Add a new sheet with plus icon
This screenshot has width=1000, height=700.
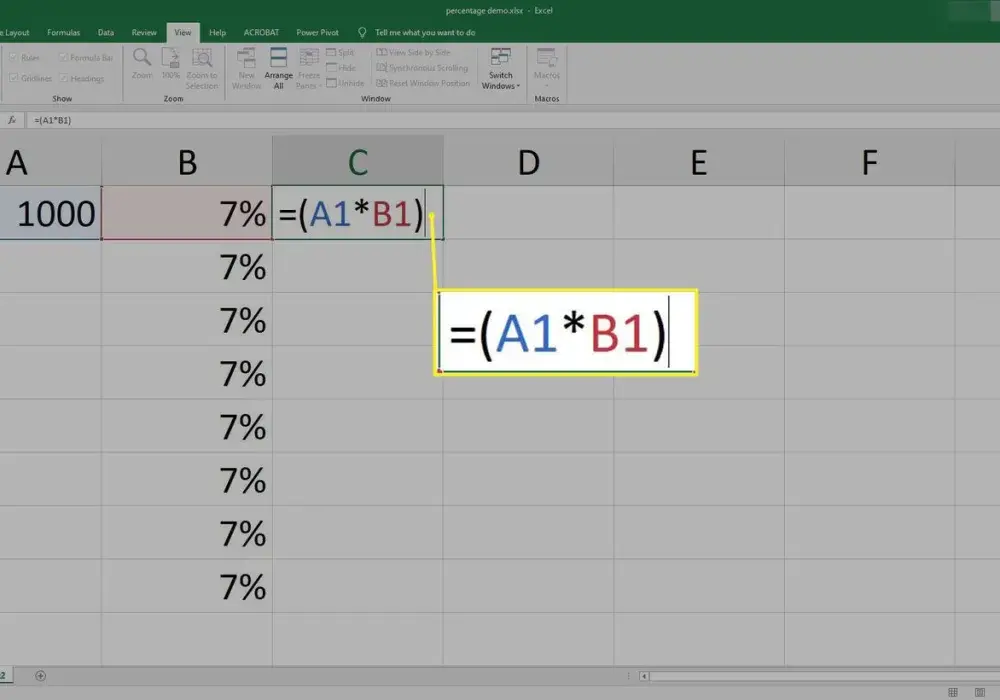coord(40,676)
